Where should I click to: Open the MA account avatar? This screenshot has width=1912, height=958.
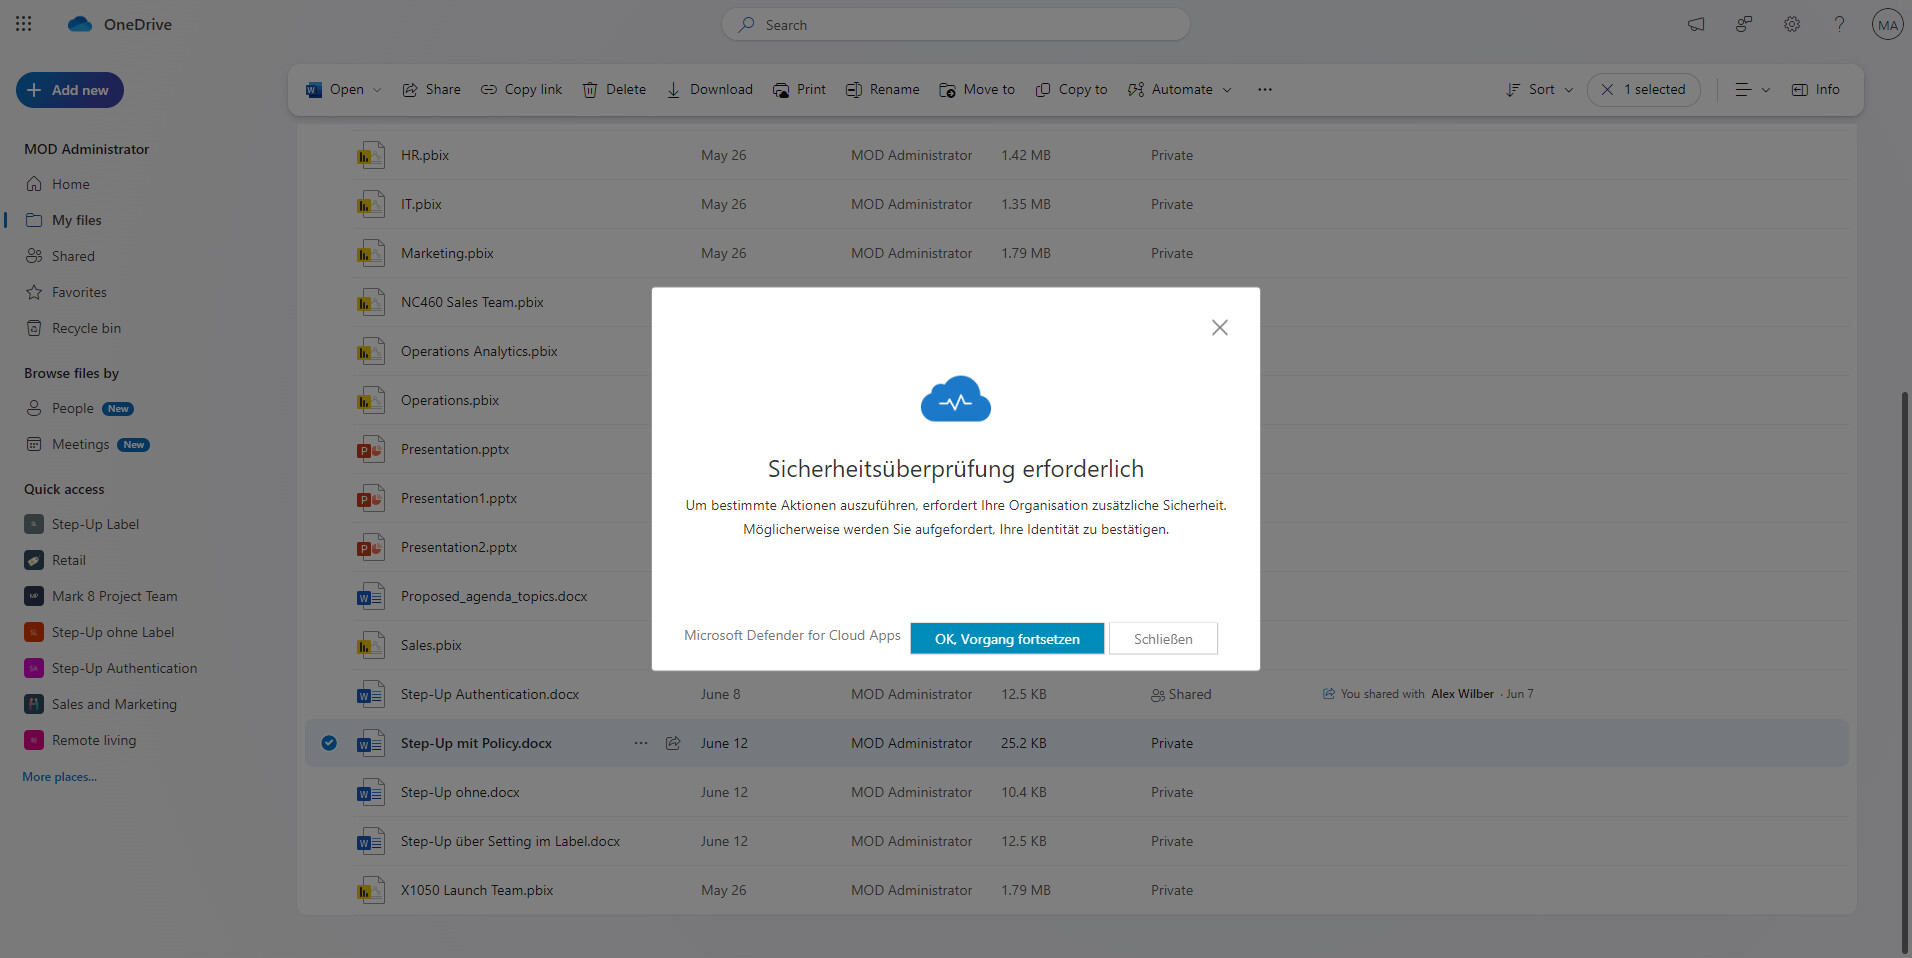pyautogui.click(x=1887, y=24)
